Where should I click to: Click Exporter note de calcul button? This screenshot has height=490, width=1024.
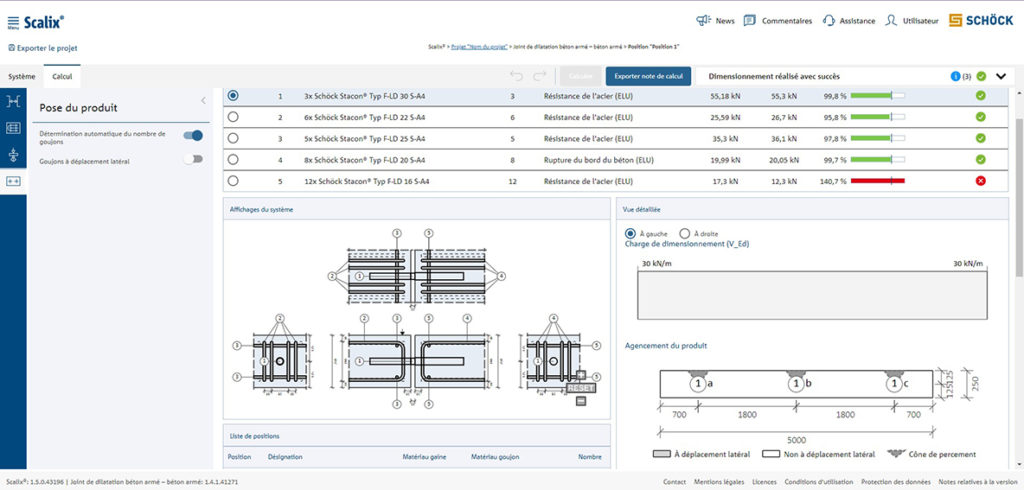coord(648,76)
